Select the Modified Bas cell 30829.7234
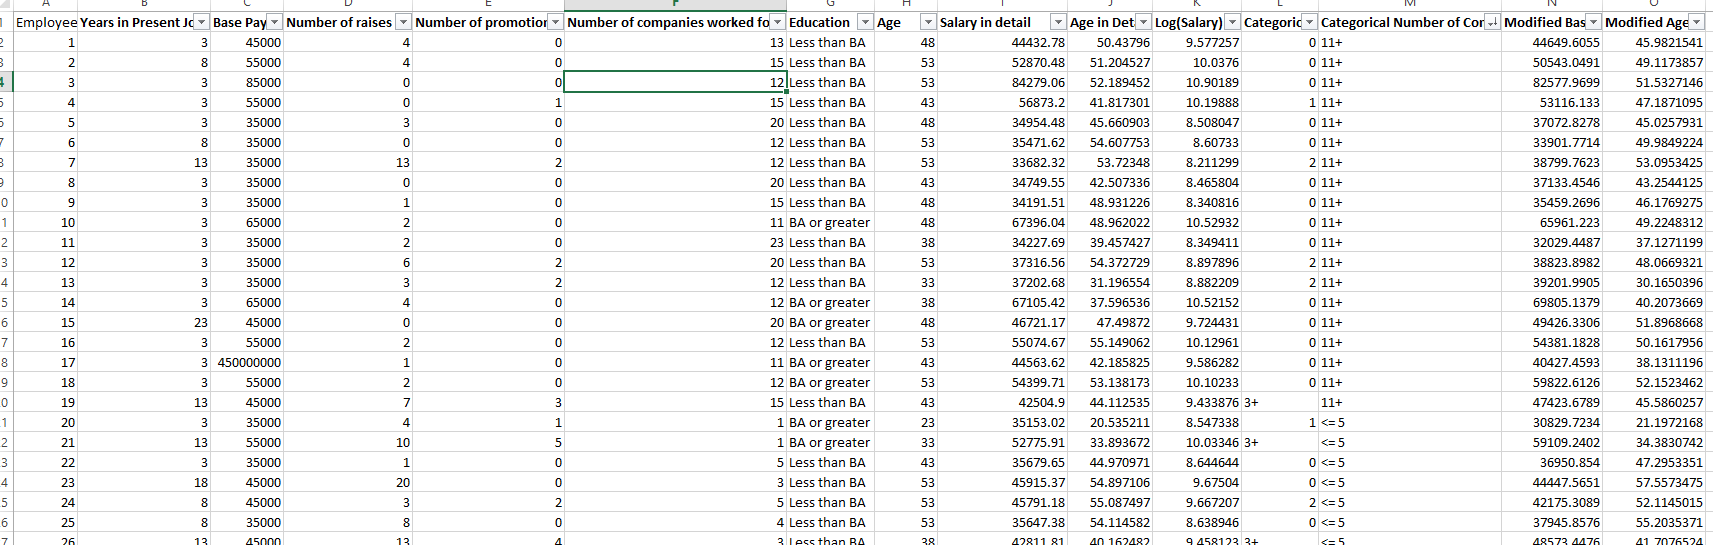Viewport: 1713px width, 545px height. click(x=1551, y=422)
